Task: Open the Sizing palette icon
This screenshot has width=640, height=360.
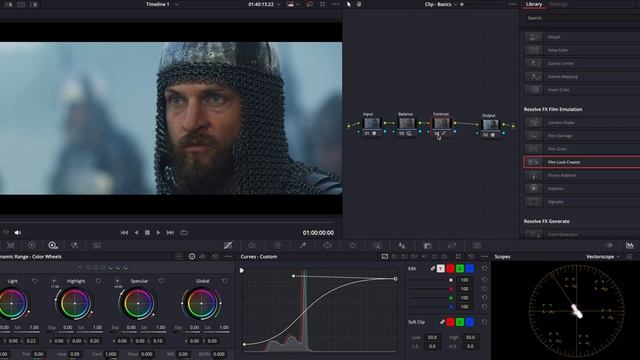Action: click(x=452, y=245)
